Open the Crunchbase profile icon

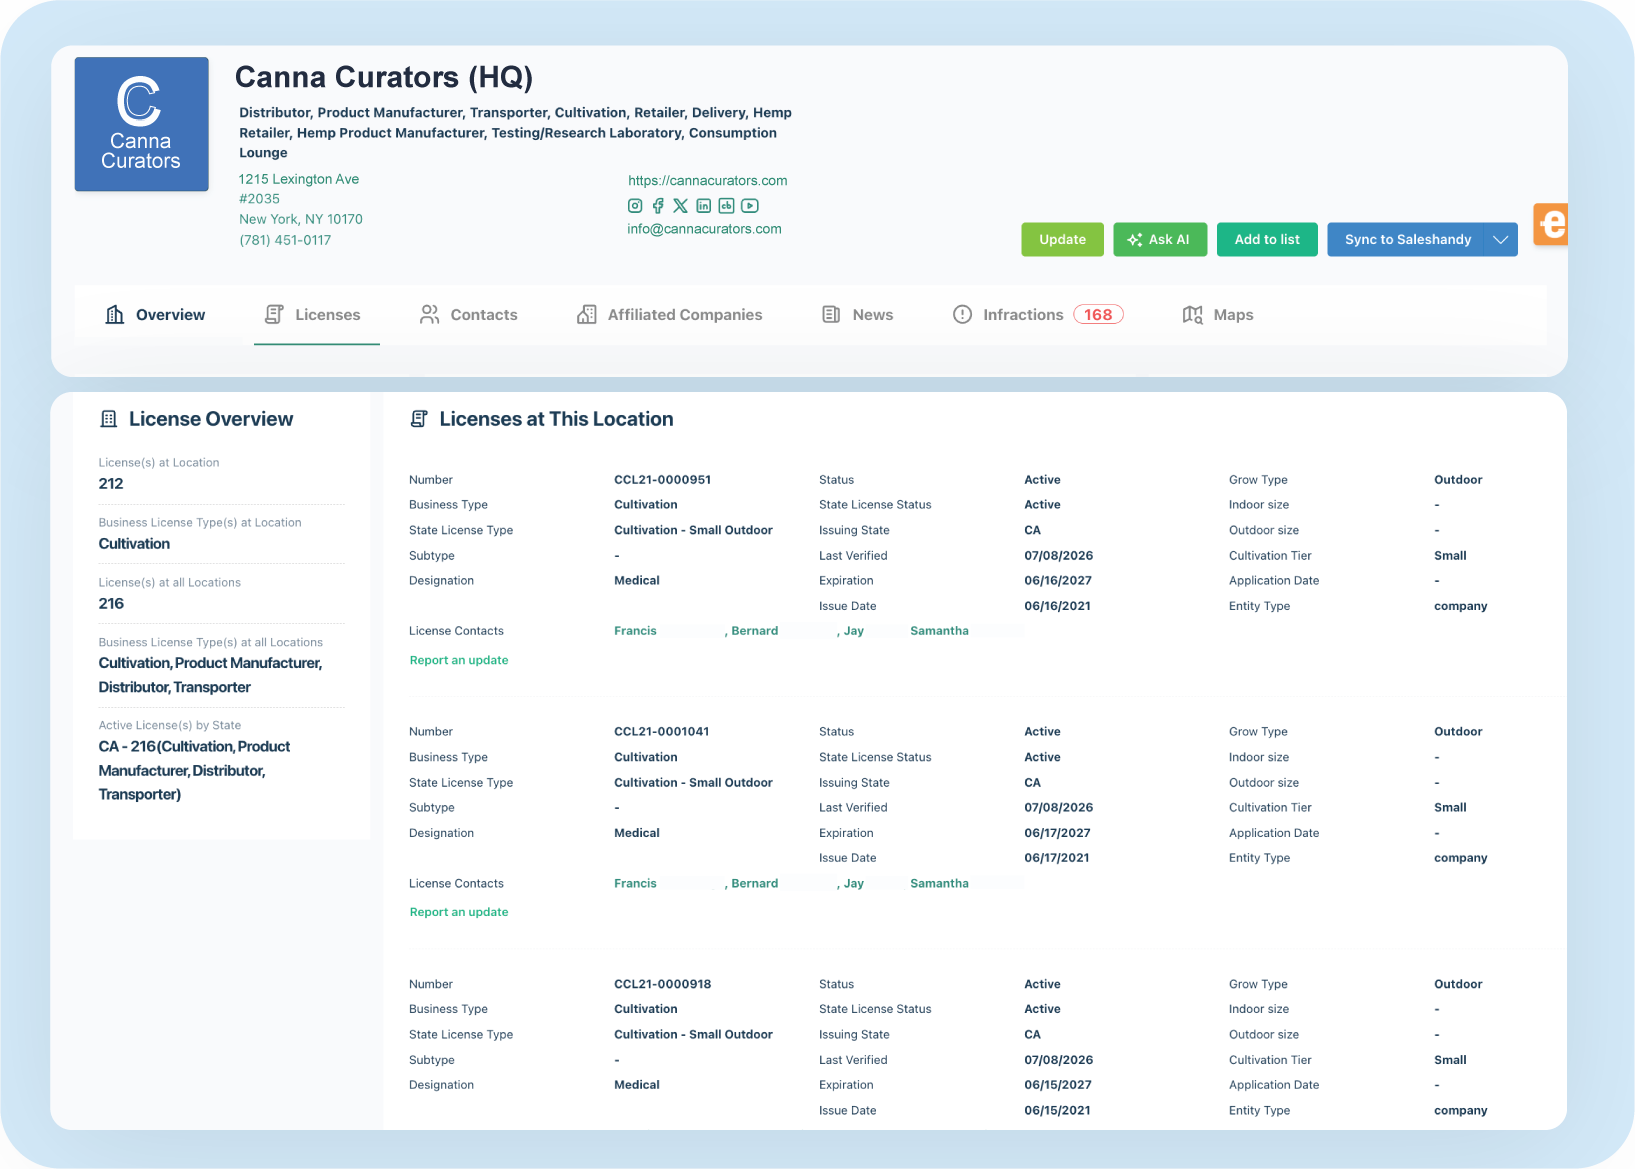[727, 206]
